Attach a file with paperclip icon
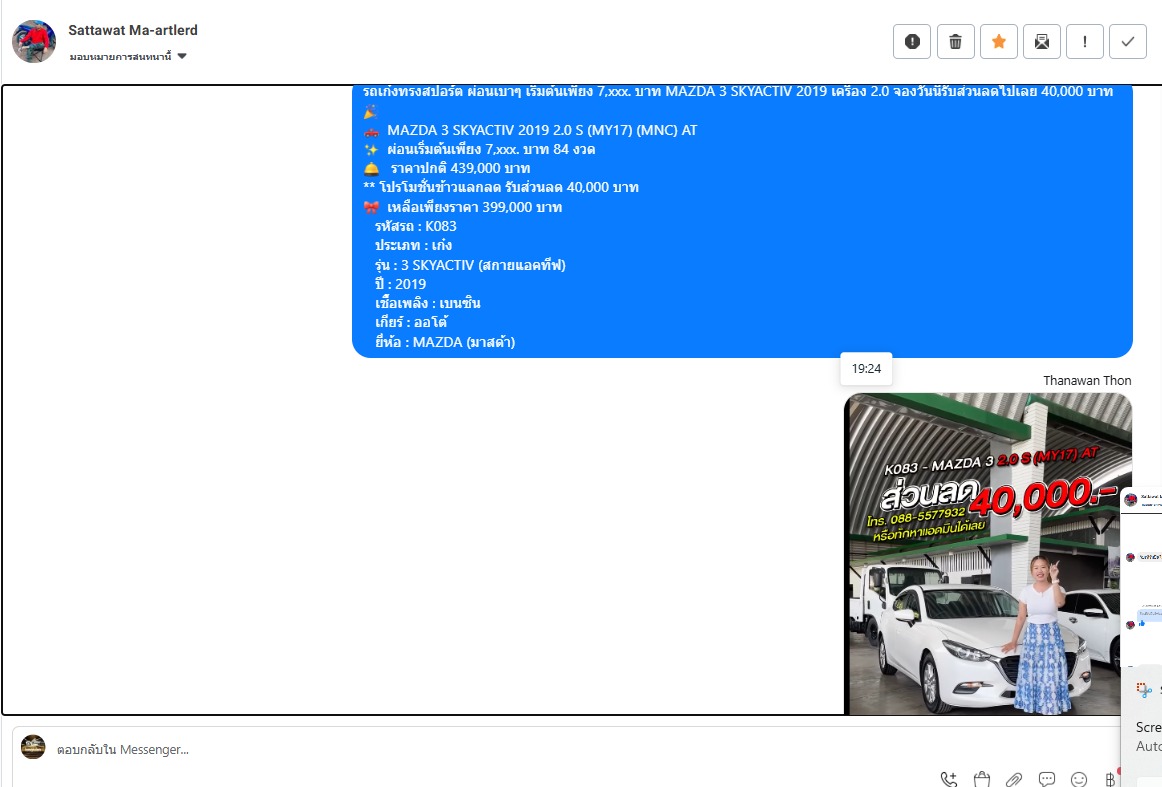 [x=1014, y=779]
